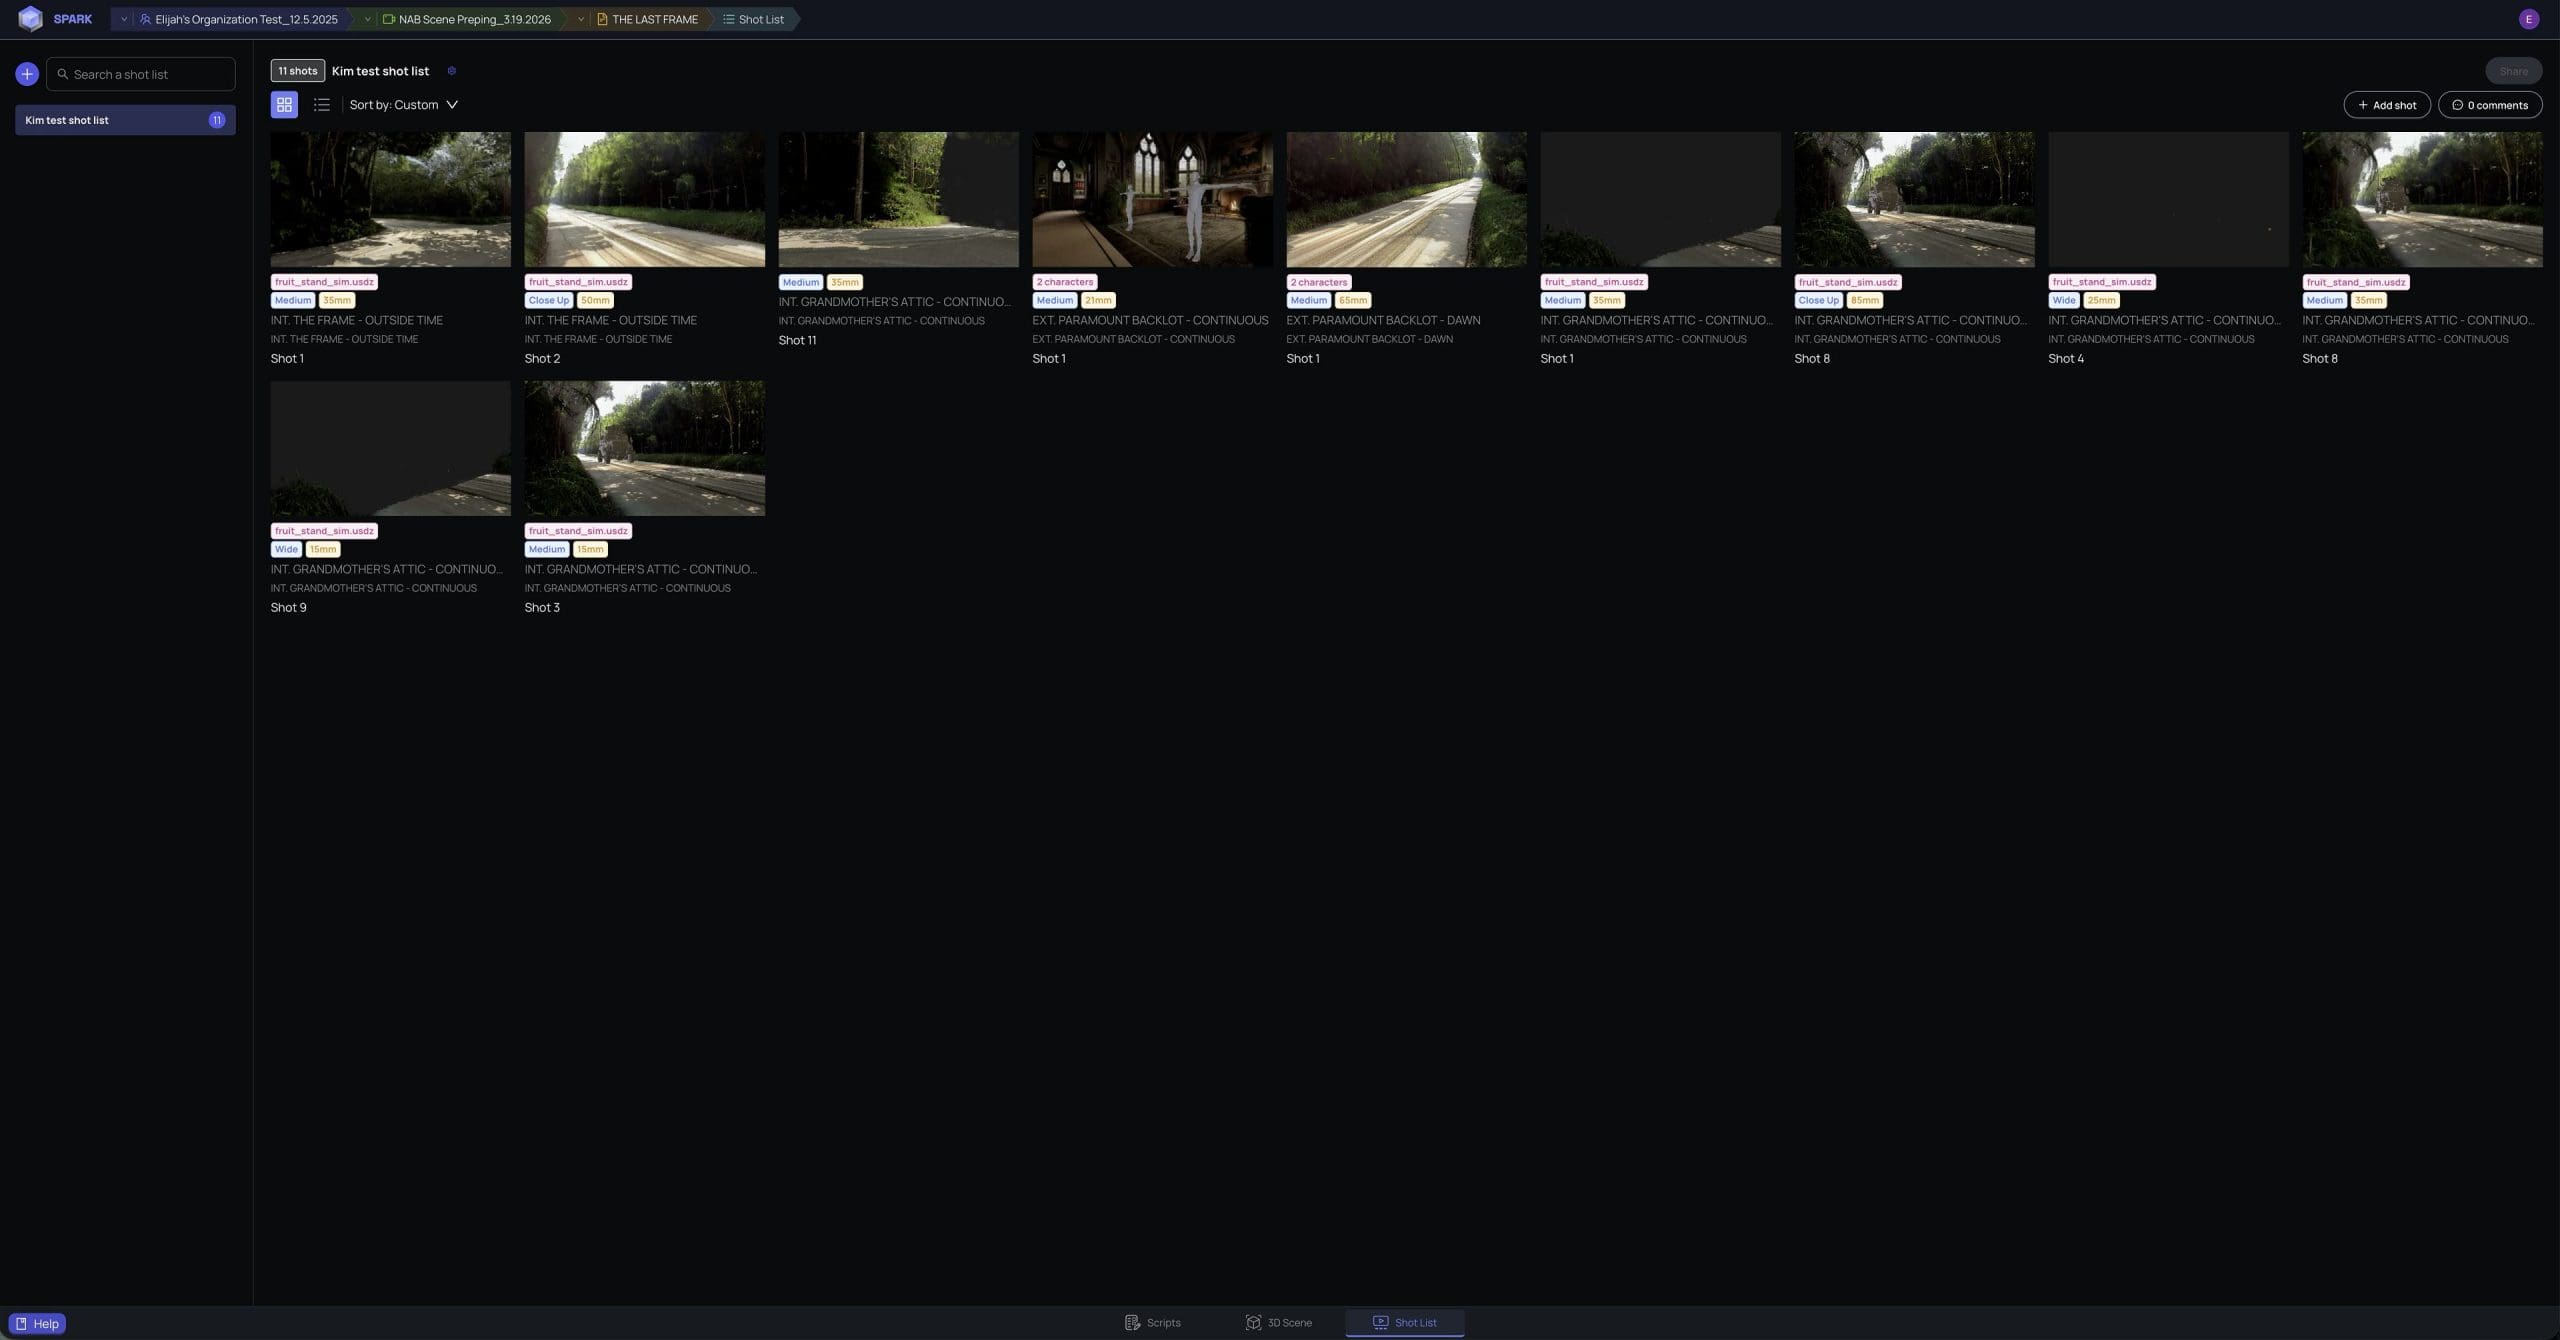Viewport: 2560px width, 1340px height.
Task: Toggle the 11 shots count badge
Action: tap(297, 70)
